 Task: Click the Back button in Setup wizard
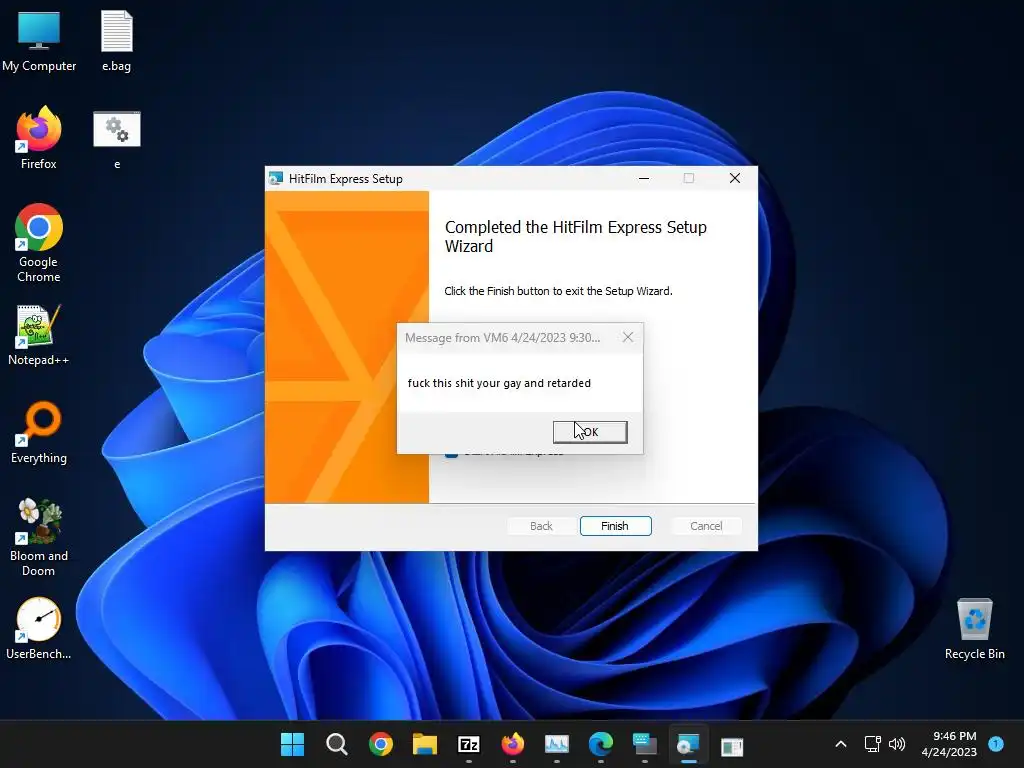point(541,526)
